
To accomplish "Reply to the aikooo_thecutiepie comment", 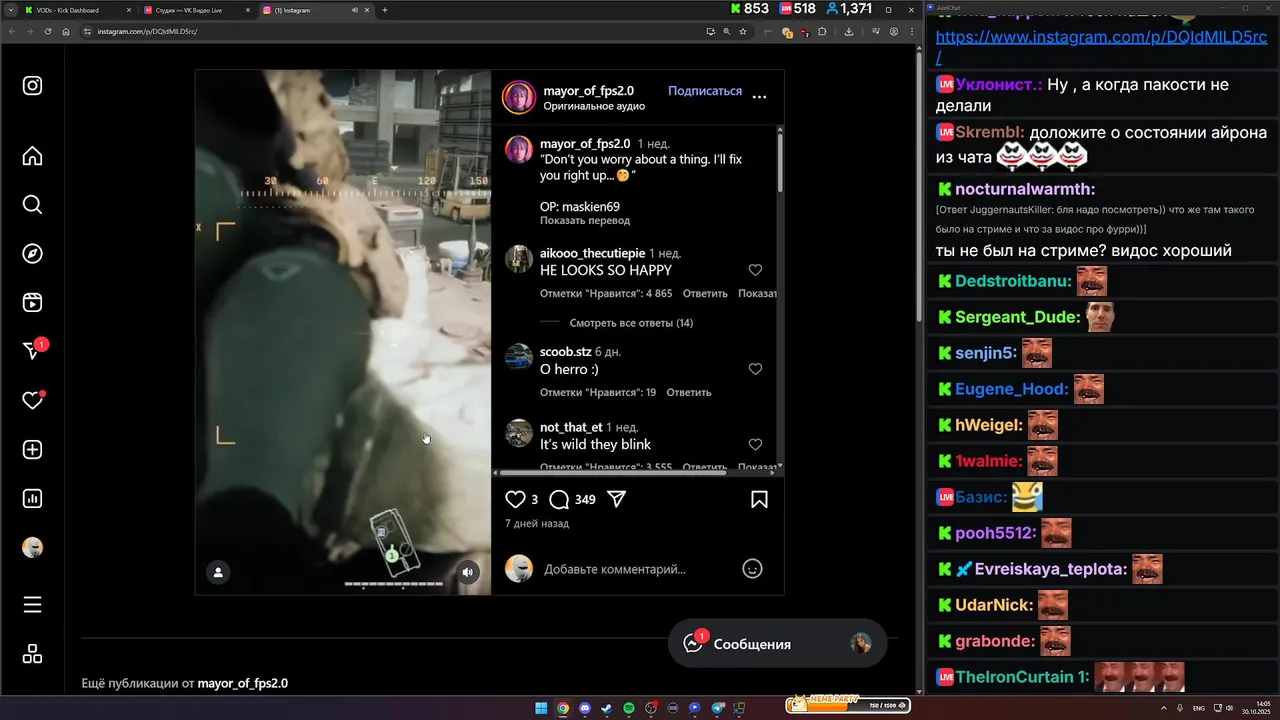I will coord(705,294).
